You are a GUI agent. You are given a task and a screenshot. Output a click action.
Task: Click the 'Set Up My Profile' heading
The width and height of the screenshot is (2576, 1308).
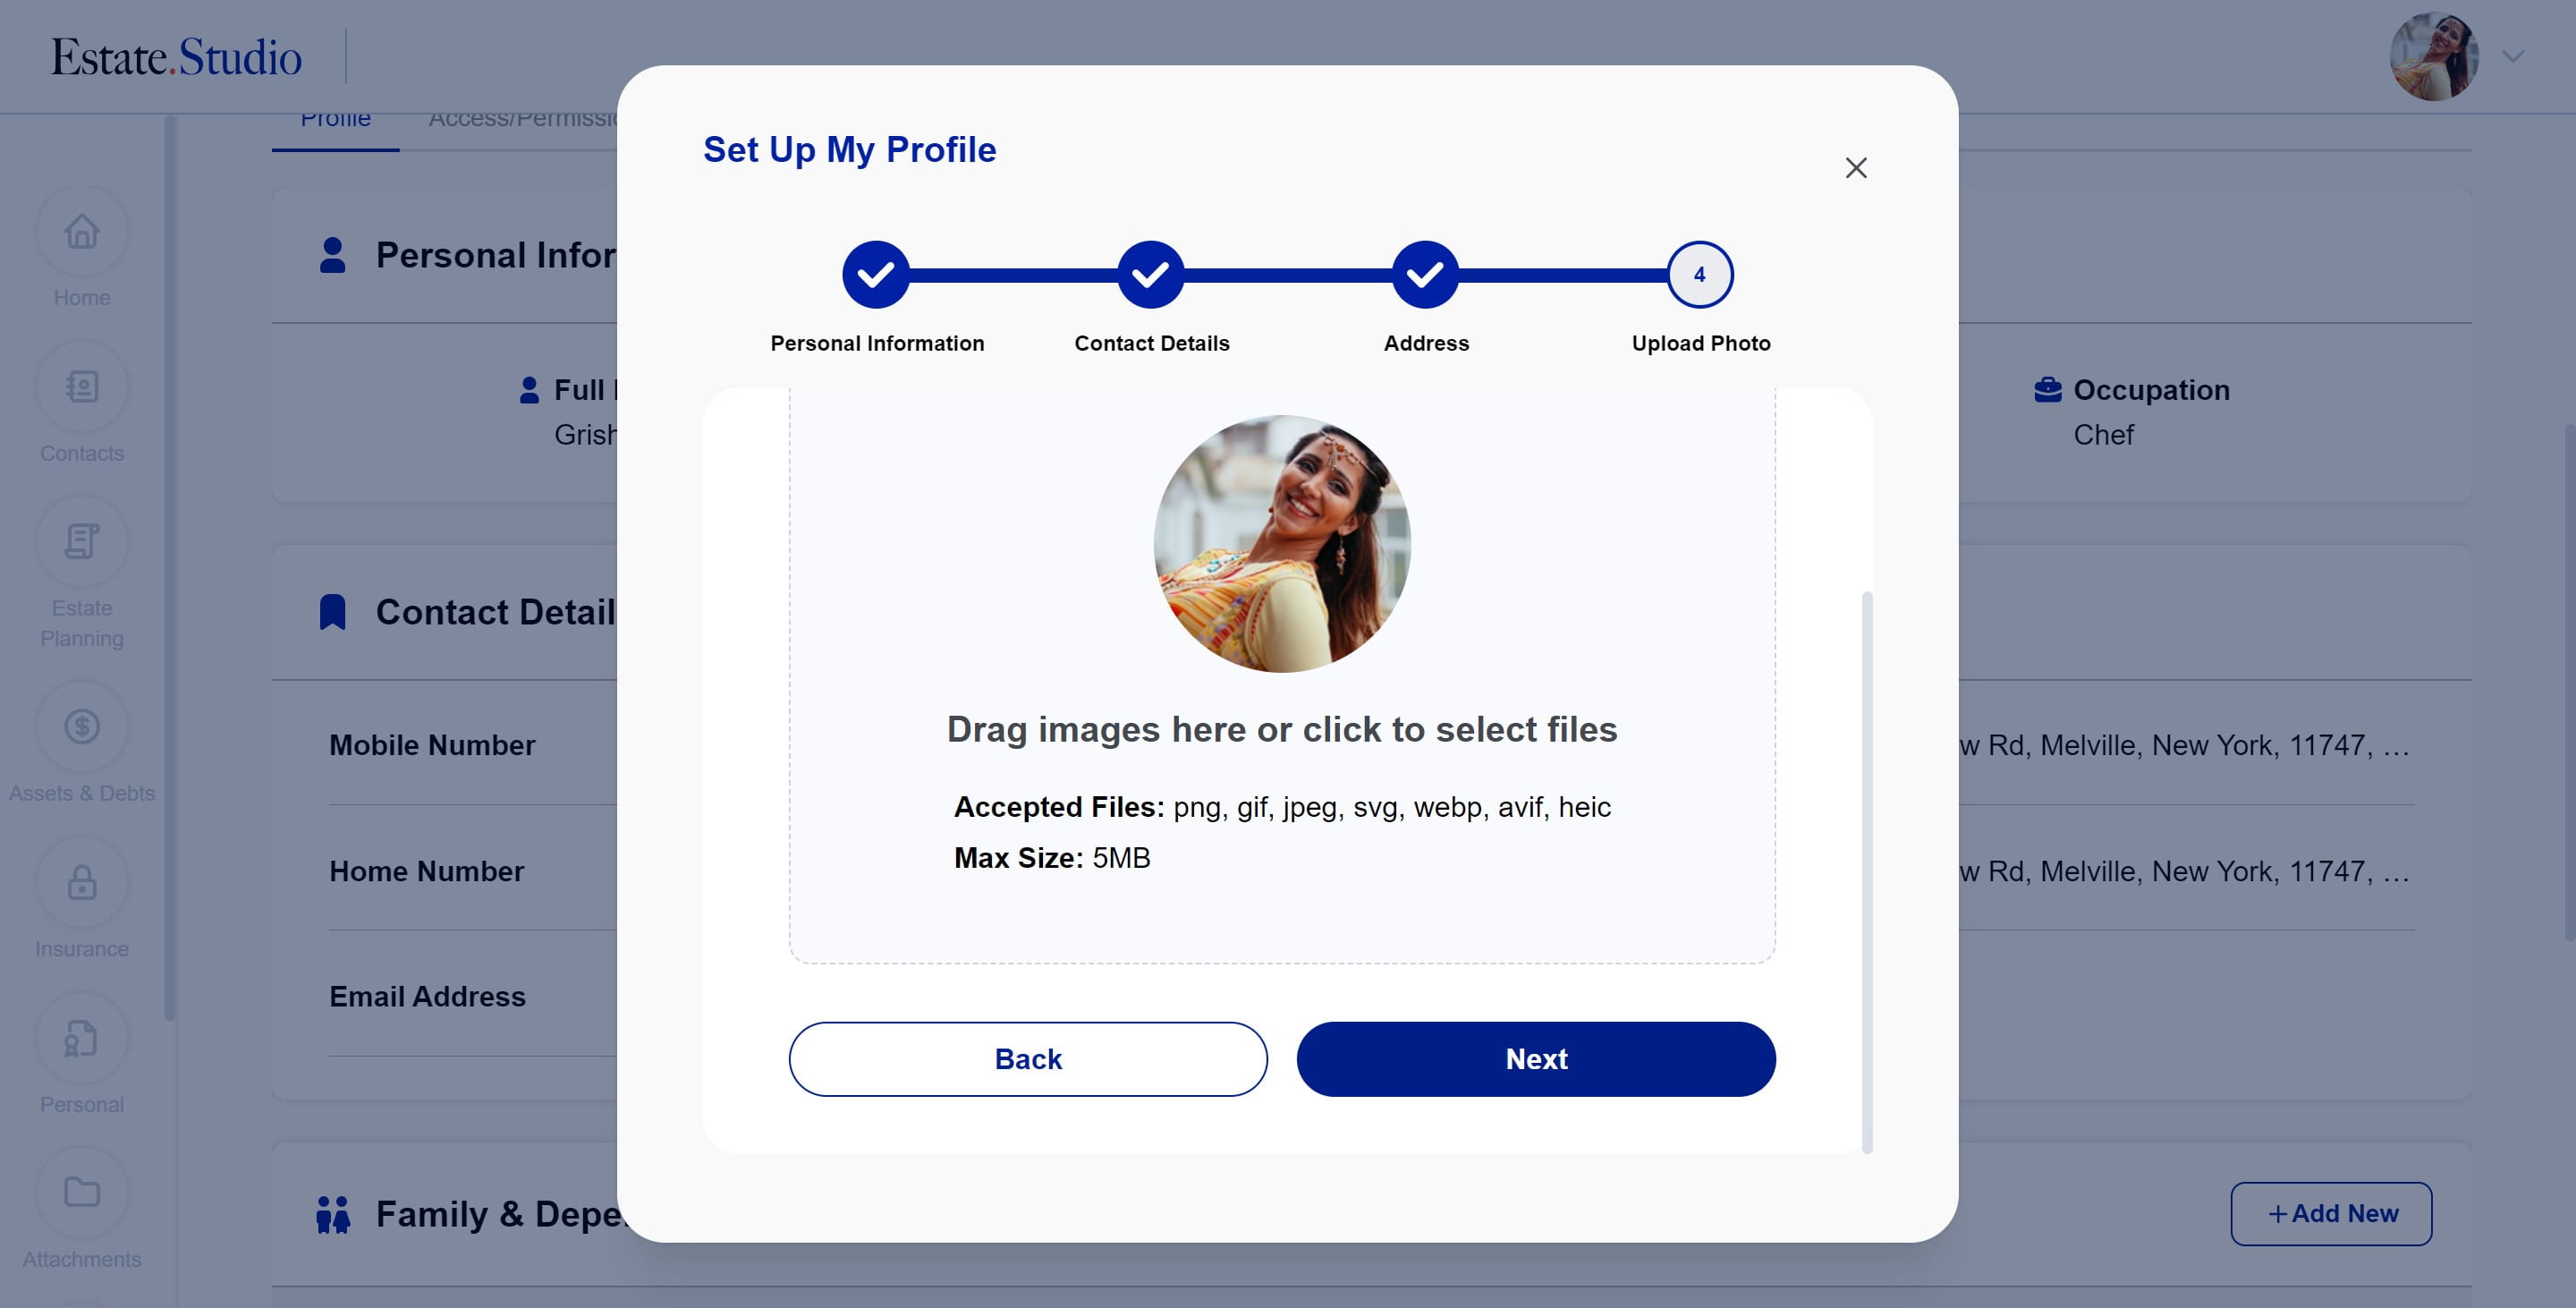pos(850,150)
